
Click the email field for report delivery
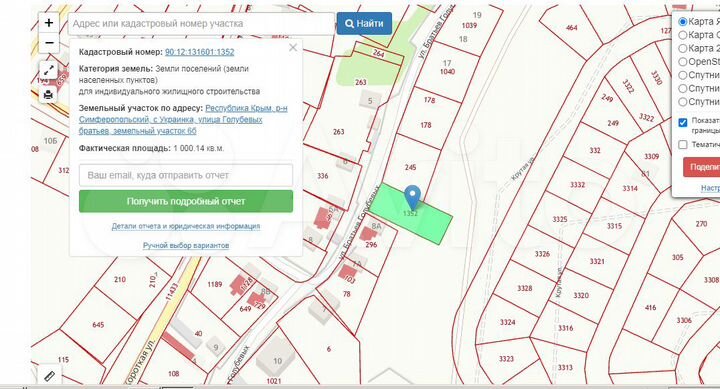(x=186, y=175)
